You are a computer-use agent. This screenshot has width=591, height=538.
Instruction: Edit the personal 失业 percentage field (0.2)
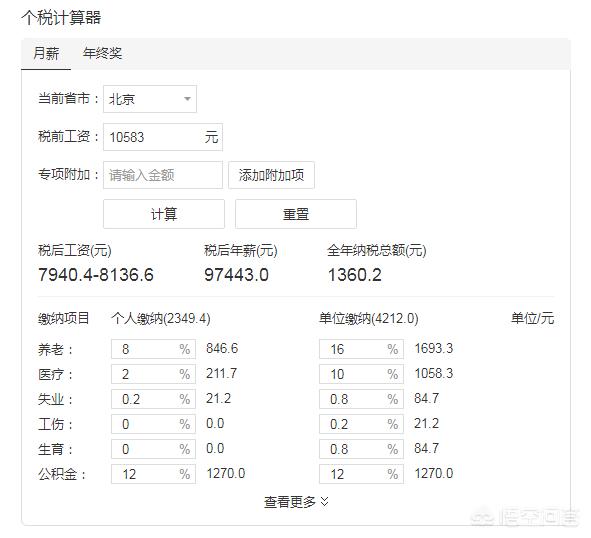pos(153,399)
